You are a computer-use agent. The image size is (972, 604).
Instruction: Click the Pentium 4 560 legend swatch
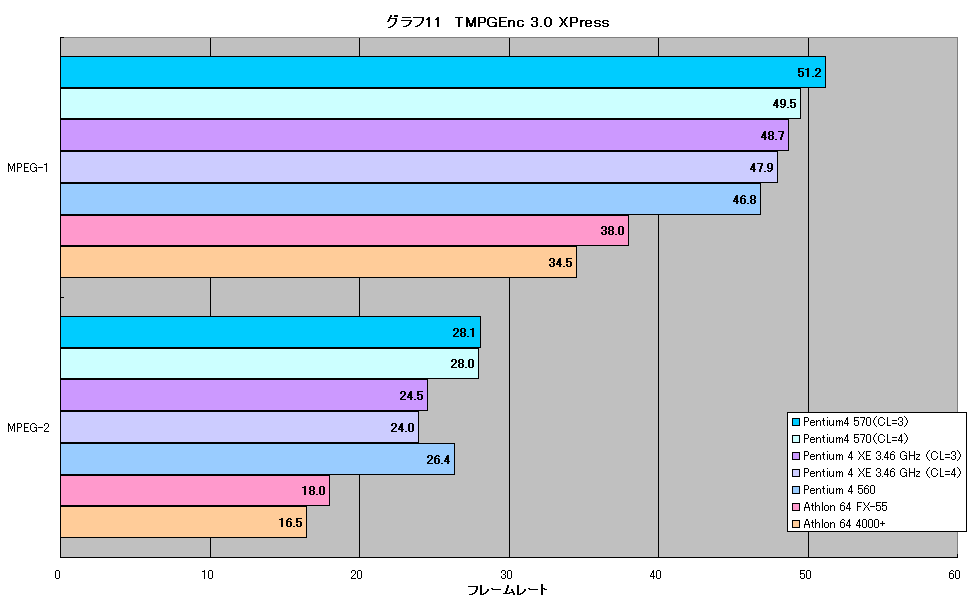pos(796,490)
